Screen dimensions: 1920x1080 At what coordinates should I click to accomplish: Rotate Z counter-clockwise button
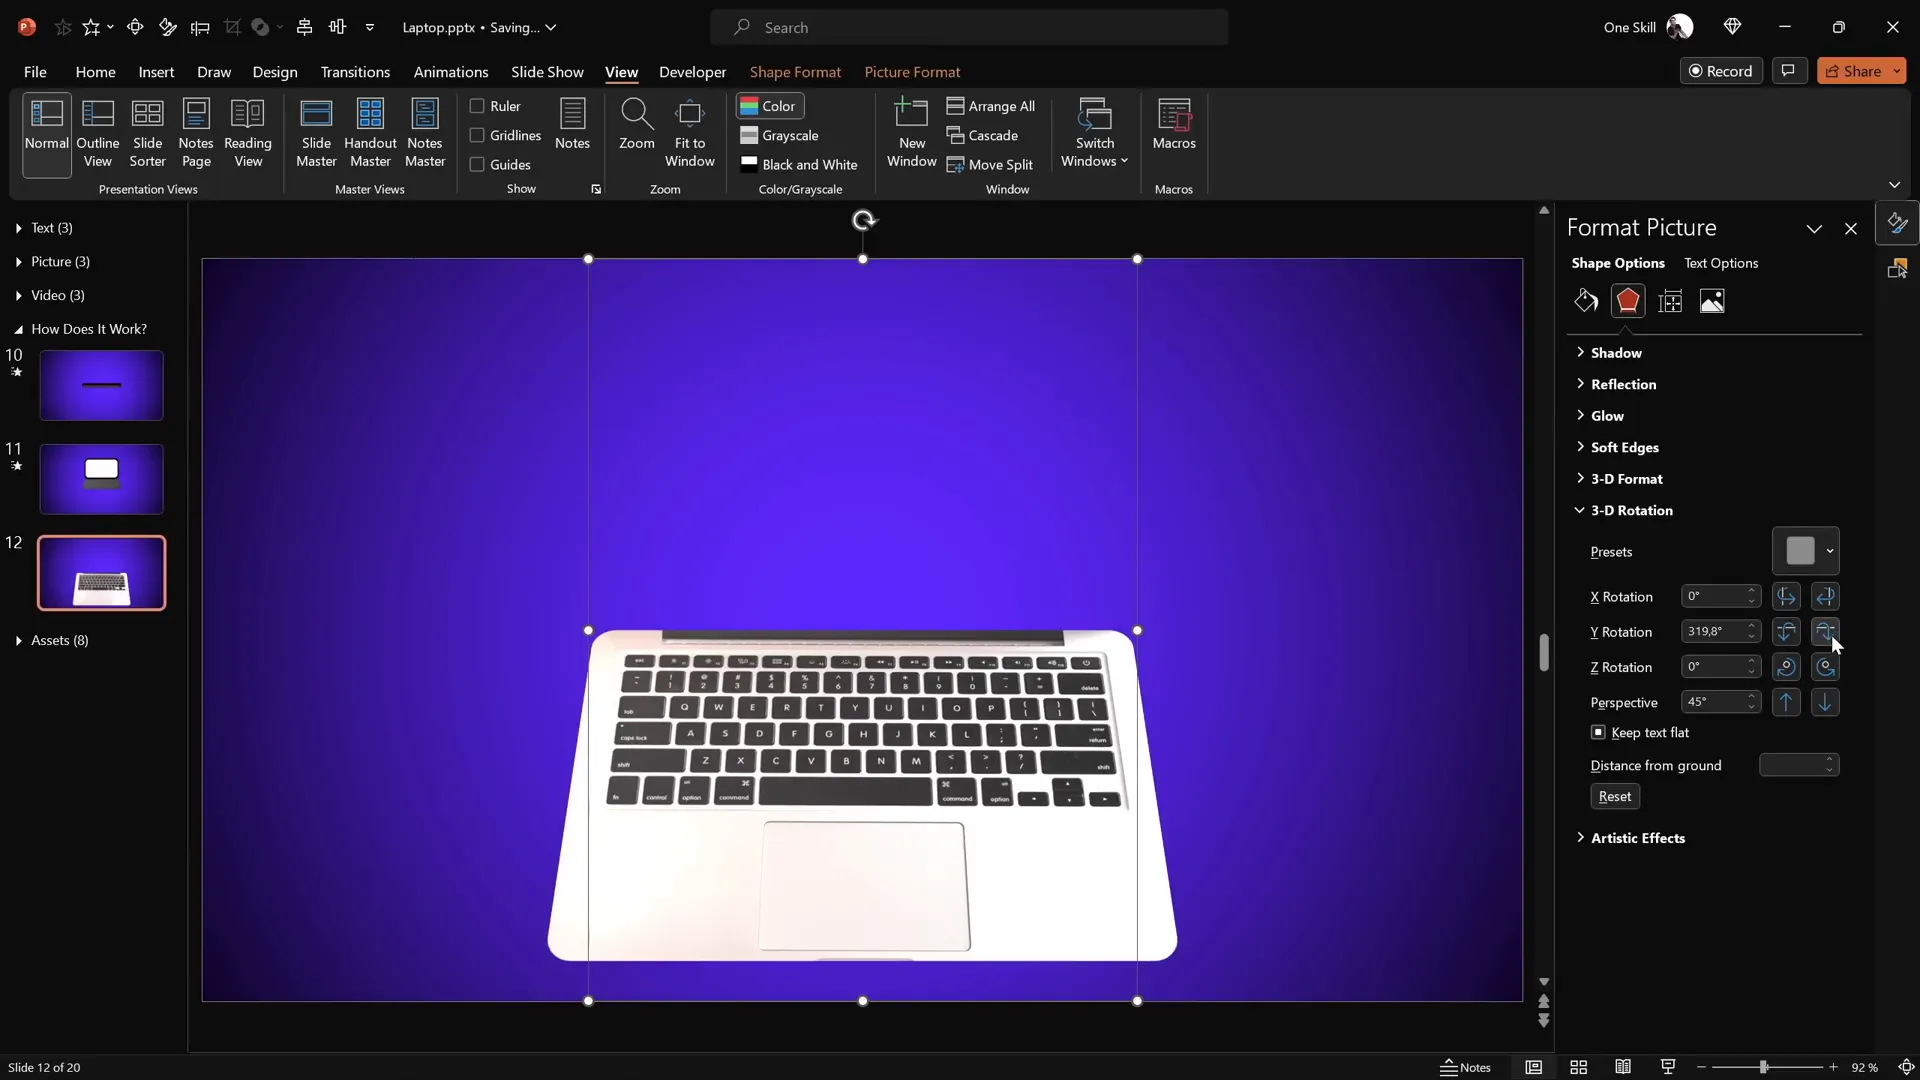tap(1825, 667)
